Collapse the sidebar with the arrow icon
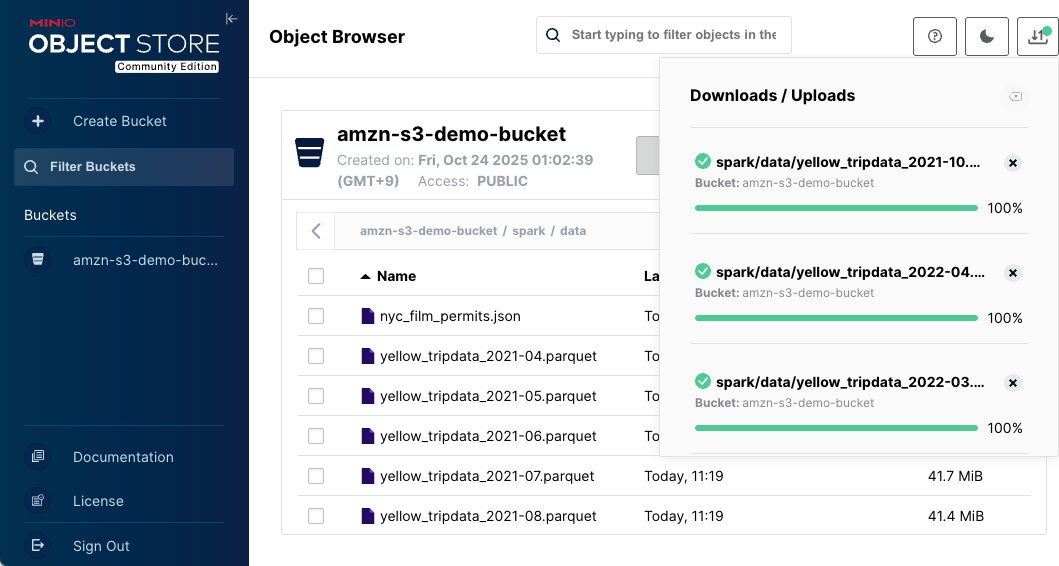 click(x=231, y=19)
